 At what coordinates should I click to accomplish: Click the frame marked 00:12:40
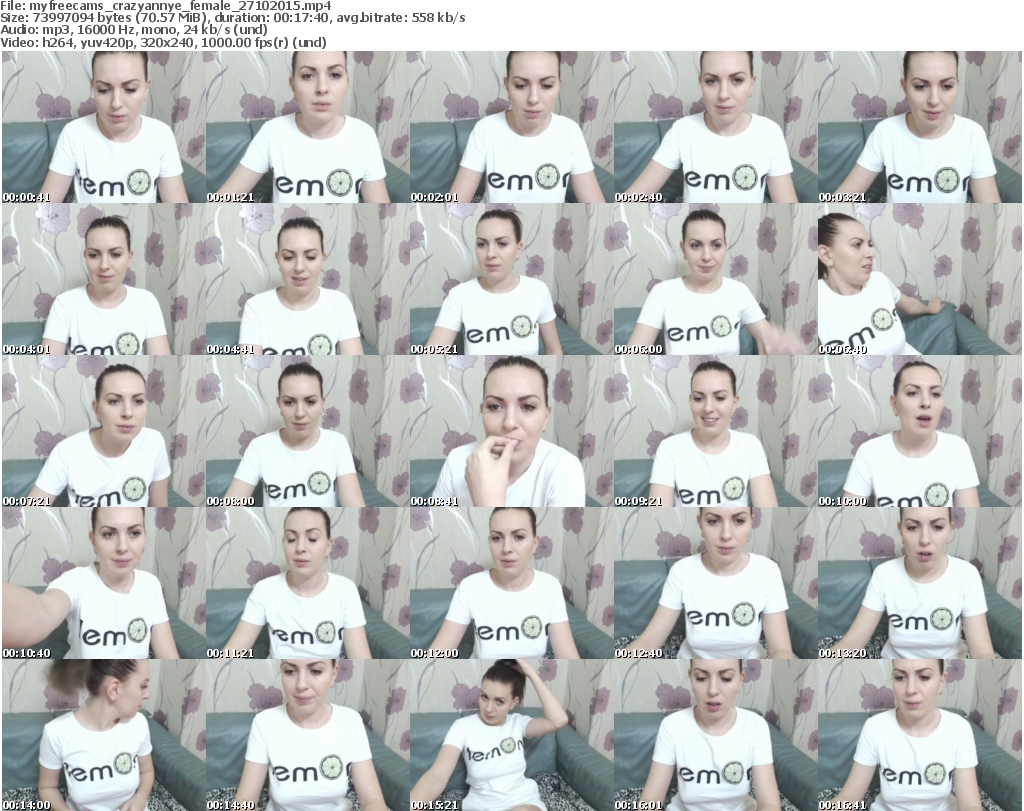pyautogui.click(x=715, y=583)
